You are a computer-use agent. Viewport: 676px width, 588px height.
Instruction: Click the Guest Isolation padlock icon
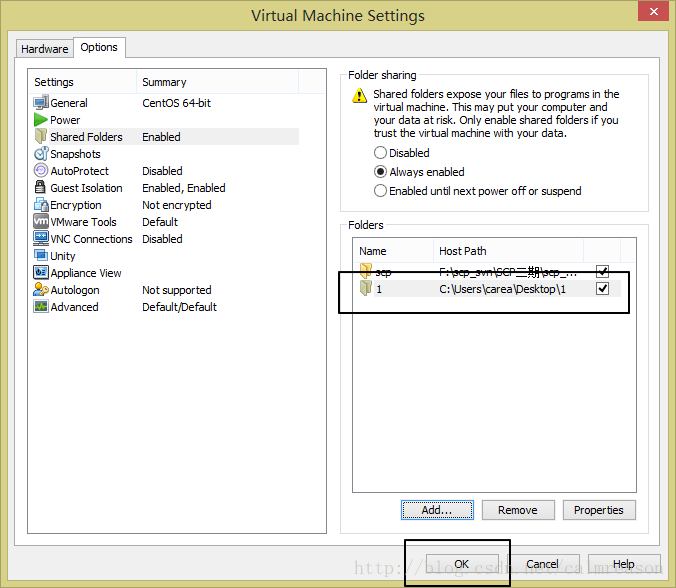(40, 187)
